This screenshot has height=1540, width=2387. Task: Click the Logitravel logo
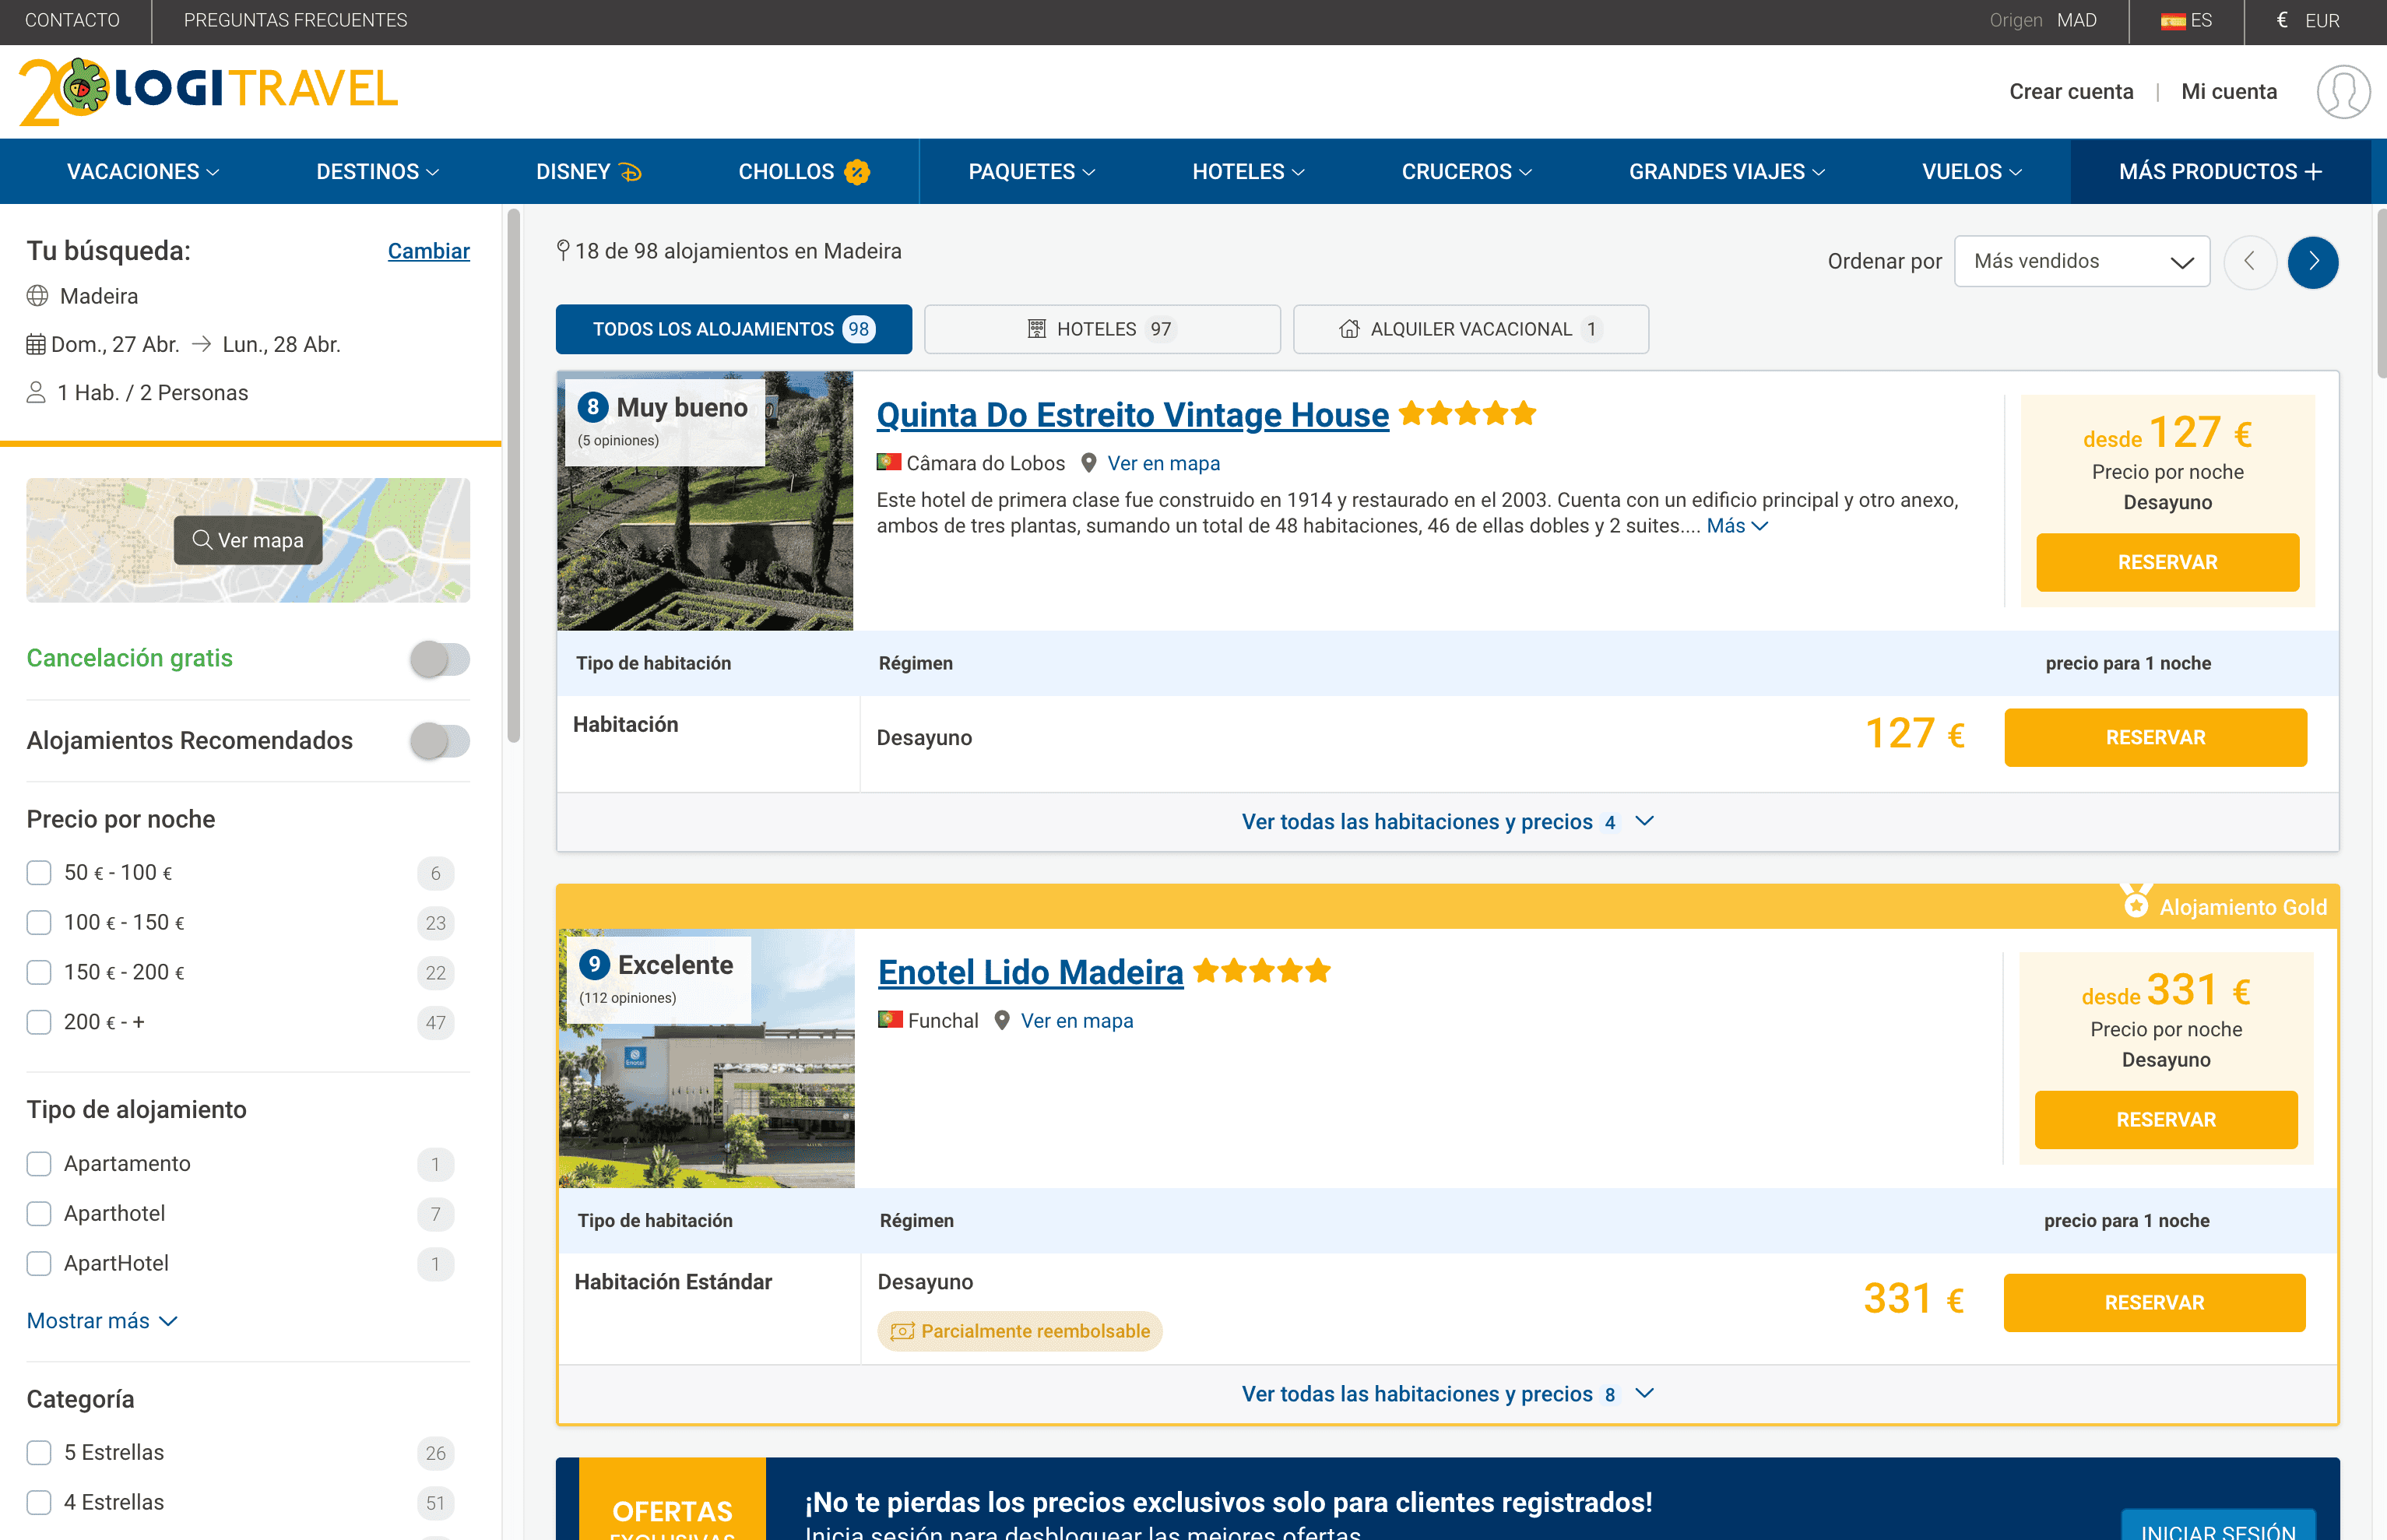tap(208, 91)
